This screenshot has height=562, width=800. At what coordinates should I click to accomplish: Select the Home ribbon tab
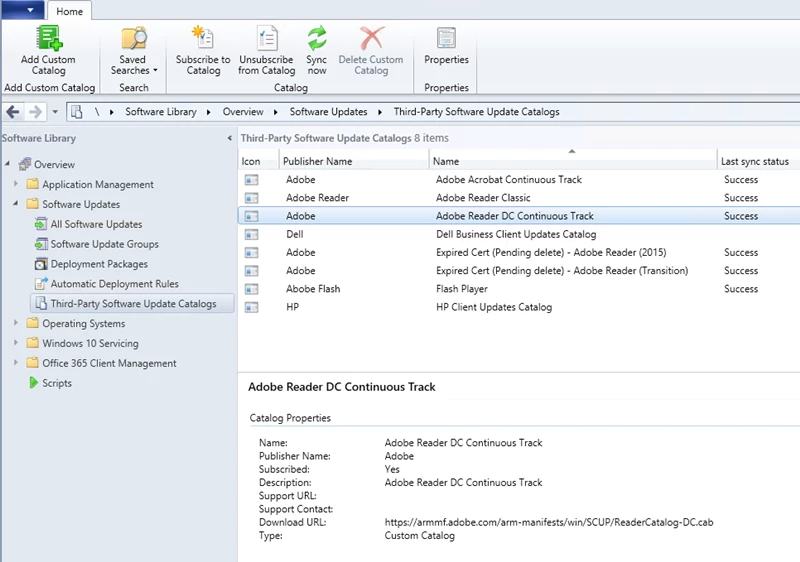point(69,11)
